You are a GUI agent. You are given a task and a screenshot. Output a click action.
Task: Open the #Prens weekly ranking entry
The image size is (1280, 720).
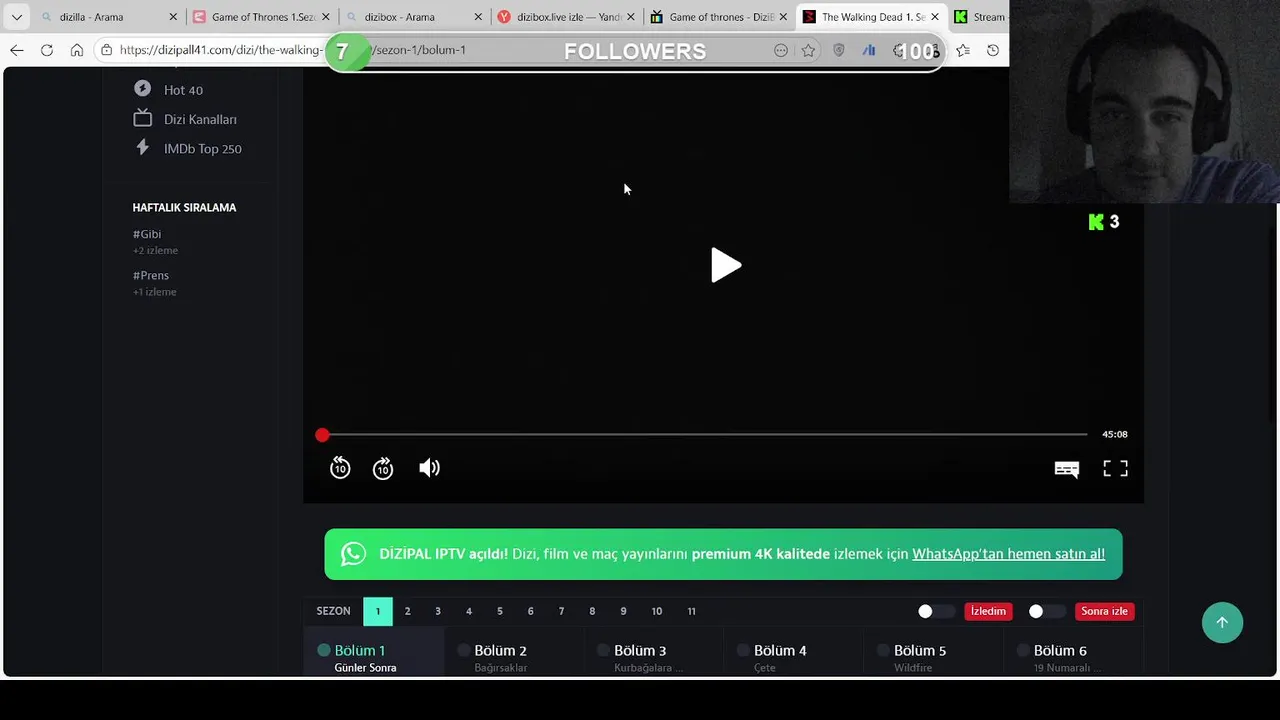pos(151,275)
